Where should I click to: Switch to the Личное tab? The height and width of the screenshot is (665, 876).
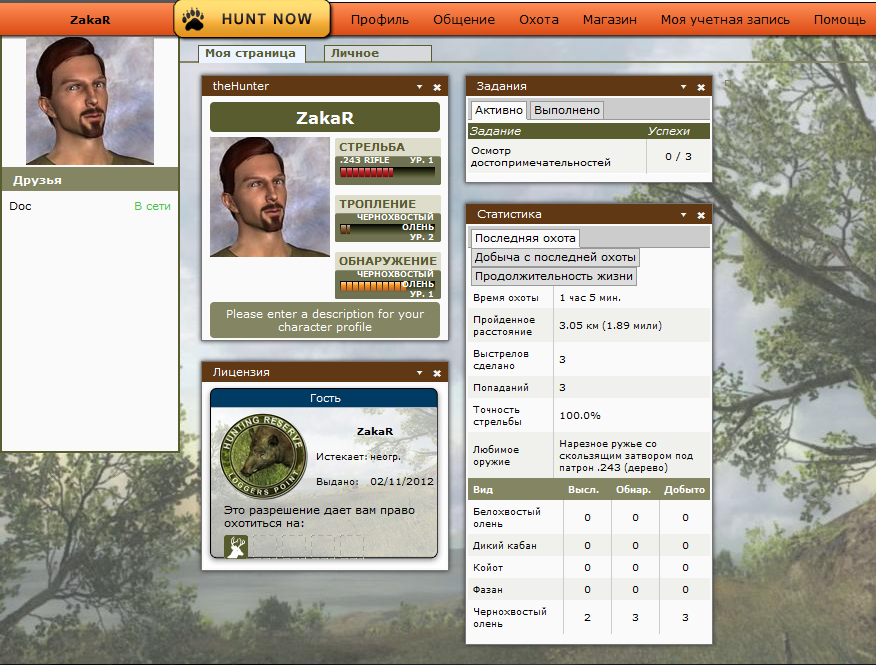coord(378,53)
